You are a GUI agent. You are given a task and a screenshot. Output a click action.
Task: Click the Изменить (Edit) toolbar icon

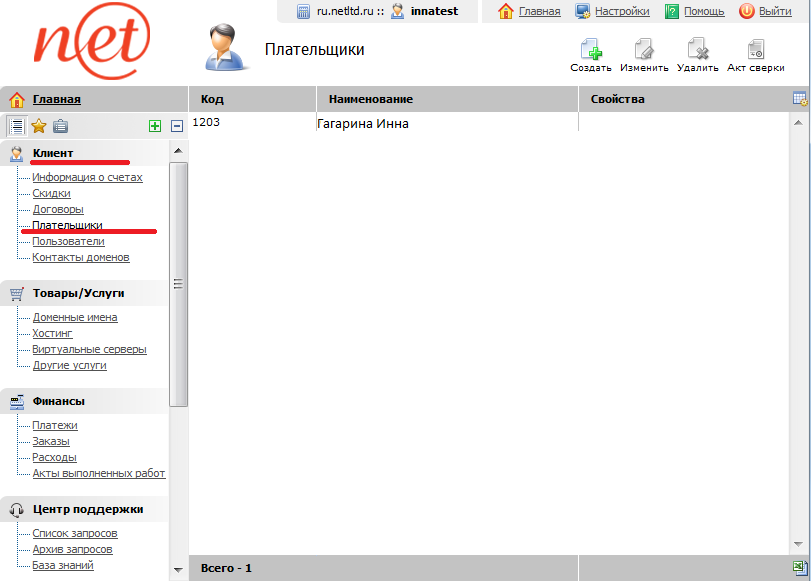pos(644,50)
